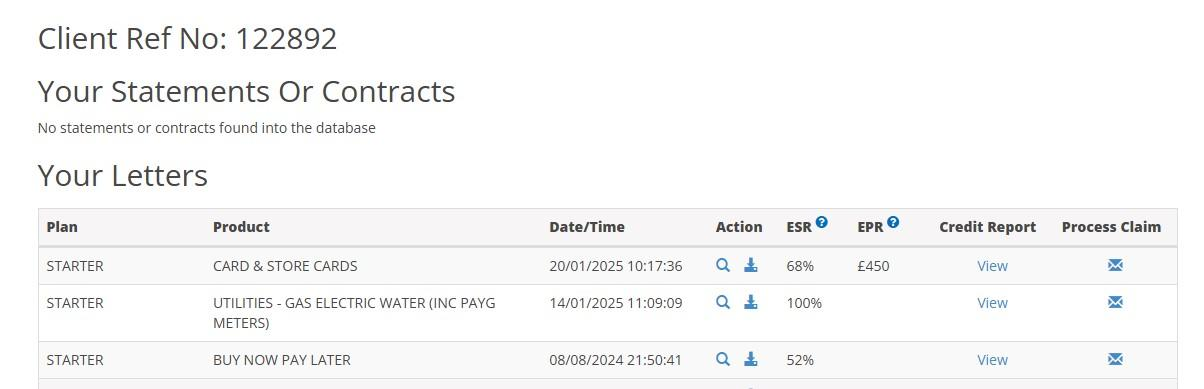The width and height of the screenshot is (1204, 389).
Task: Select the Process Claim column header
Action: pos(1111,227)
